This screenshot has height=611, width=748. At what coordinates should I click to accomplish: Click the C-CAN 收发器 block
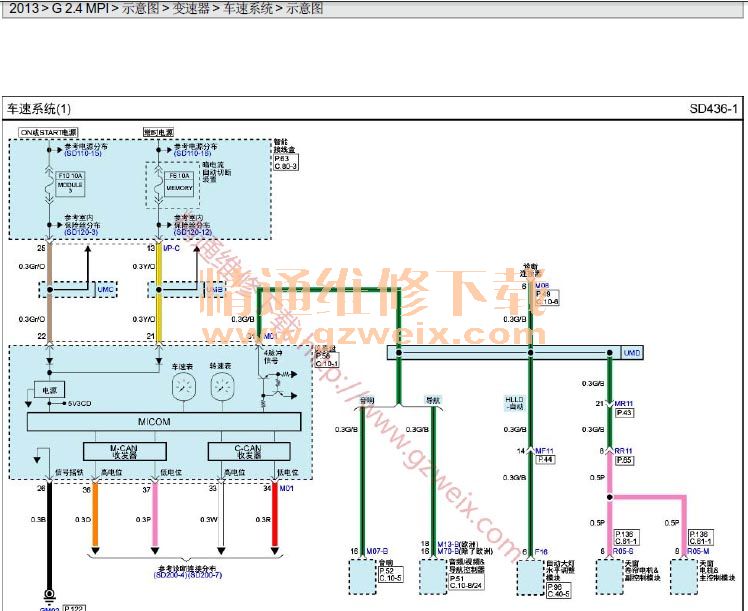pyautogui.click(x=249, y=452)
